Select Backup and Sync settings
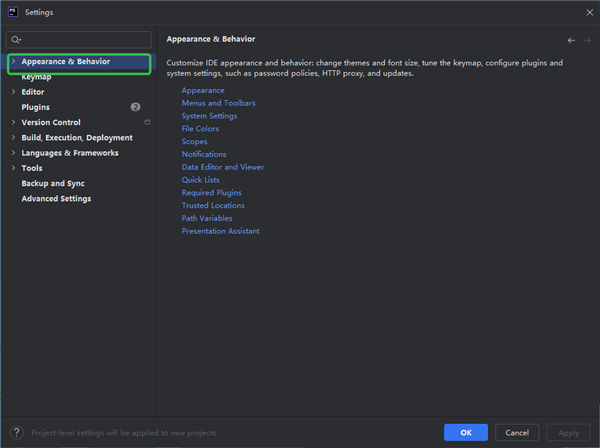Viewport: 600px width, 448px height. click(x=53, y=184)
